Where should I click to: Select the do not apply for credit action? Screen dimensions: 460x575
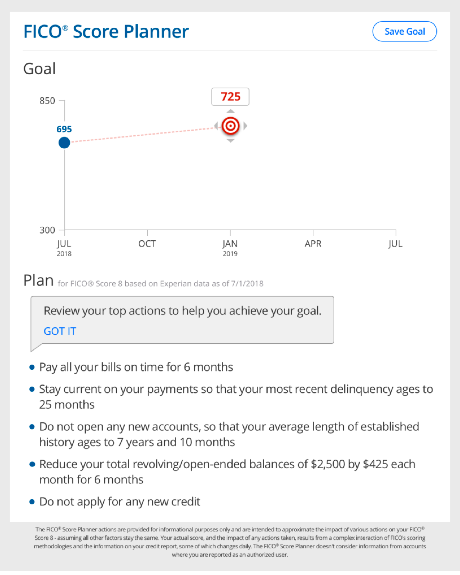(120, 502)
